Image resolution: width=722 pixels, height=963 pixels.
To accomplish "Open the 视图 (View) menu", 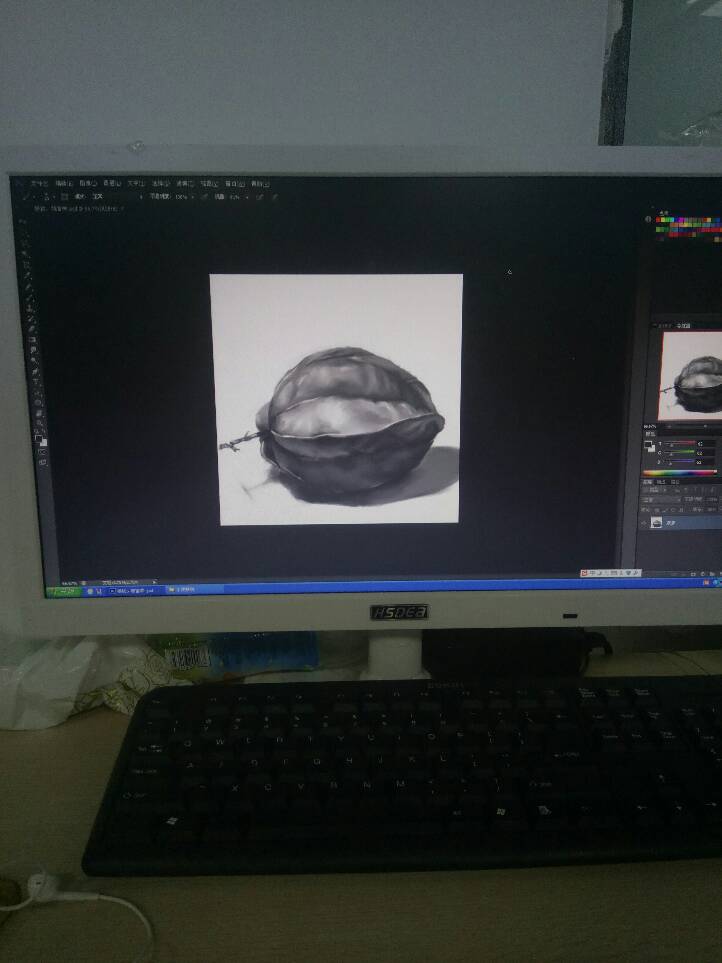I will point(209,183).
